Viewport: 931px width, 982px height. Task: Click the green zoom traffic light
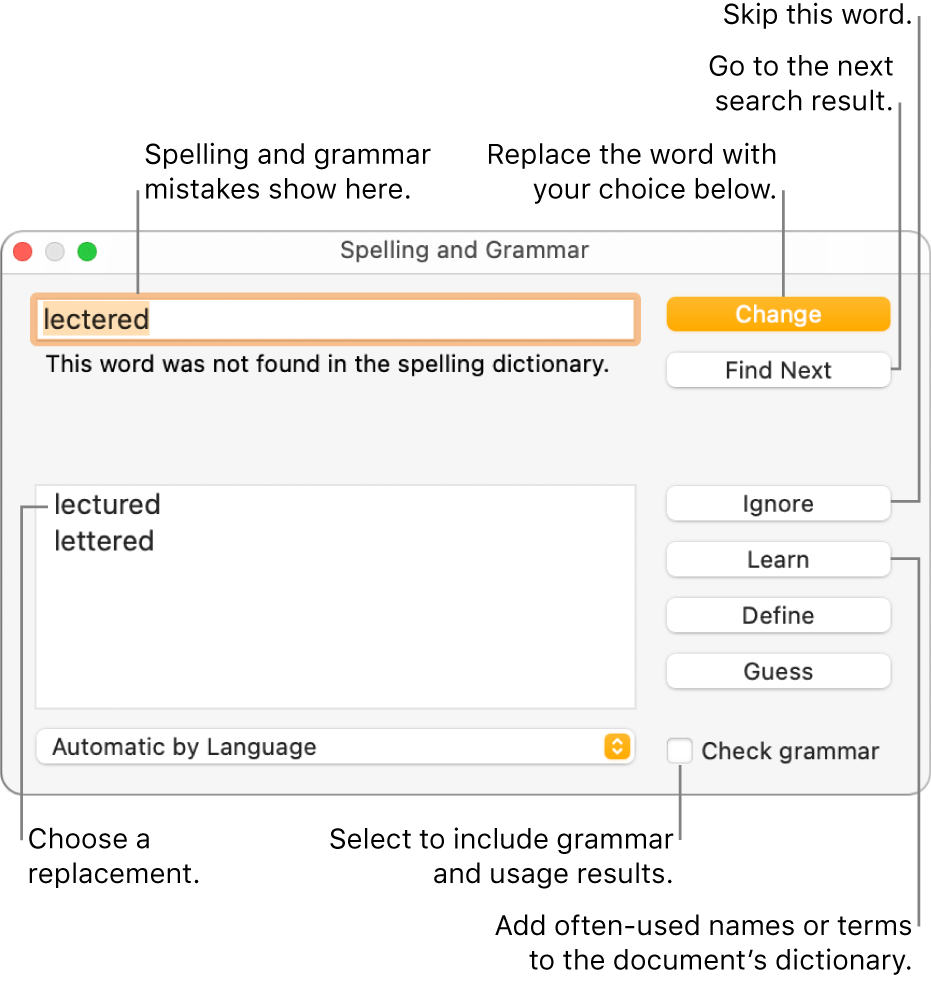pos(87,252)
